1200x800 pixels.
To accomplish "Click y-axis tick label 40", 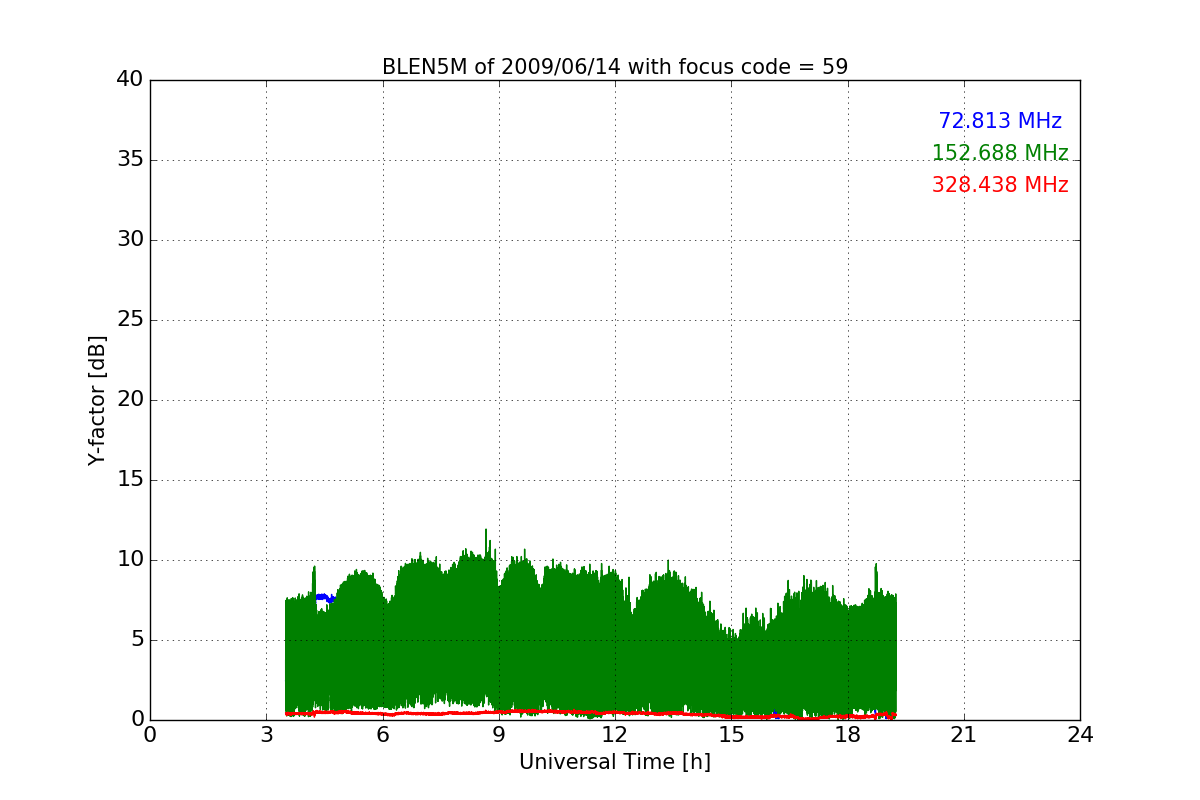I will coord(130,80).
